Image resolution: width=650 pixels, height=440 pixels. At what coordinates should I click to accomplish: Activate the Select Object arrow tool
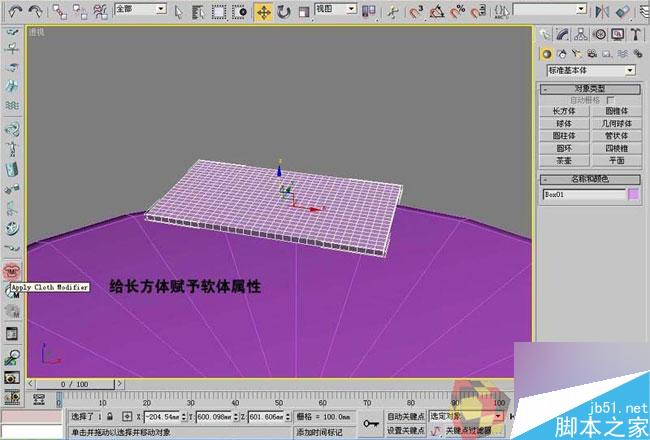[x=179, y=12]
